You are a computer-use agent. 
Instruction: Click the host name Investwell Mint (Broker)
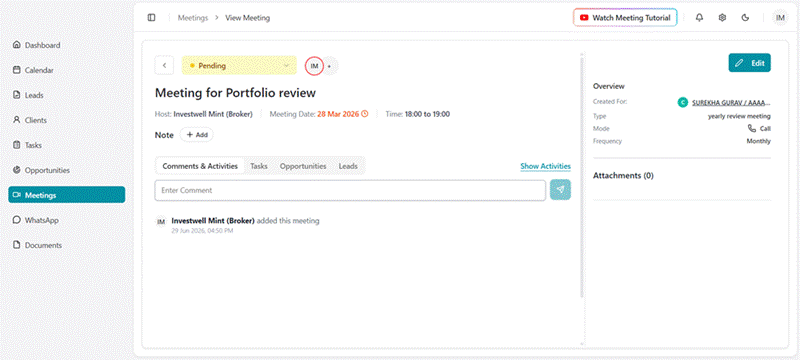[213, 114]
